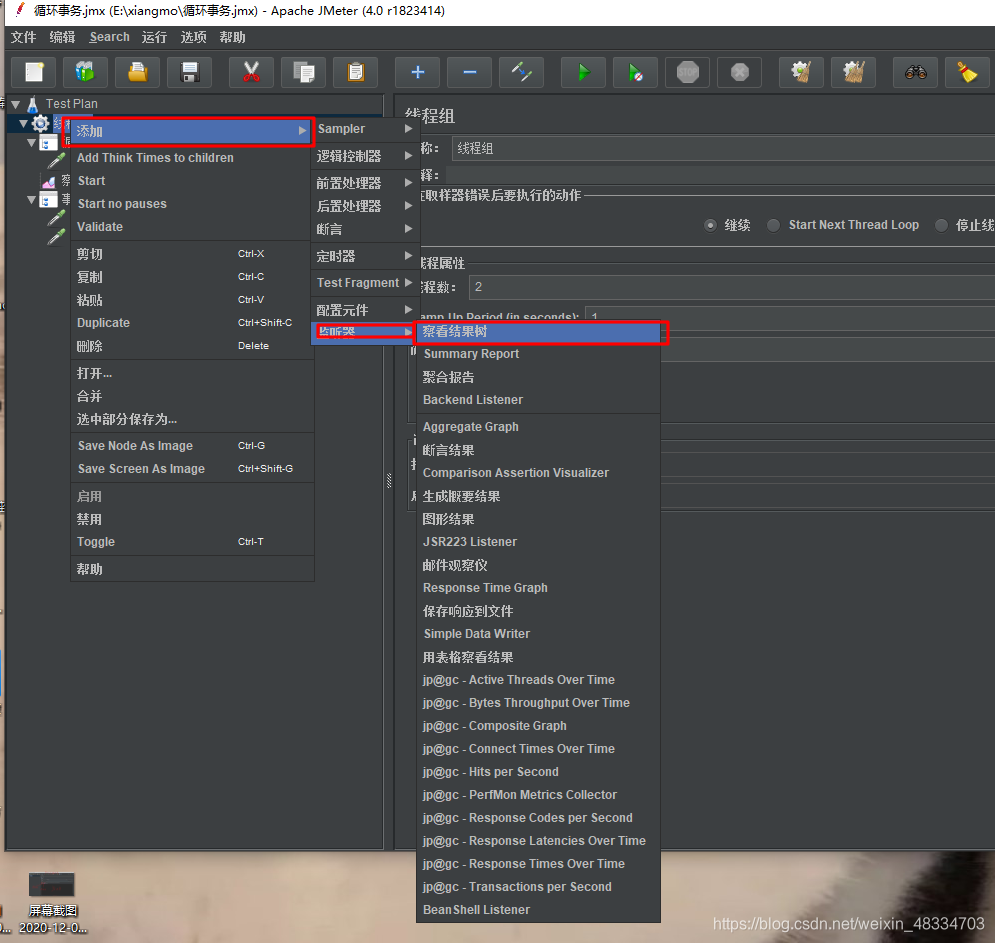Open 屏幕截图 desktop thumbnail
The image size is (995, 943).
pyautogui.click(x=51, y=885)
